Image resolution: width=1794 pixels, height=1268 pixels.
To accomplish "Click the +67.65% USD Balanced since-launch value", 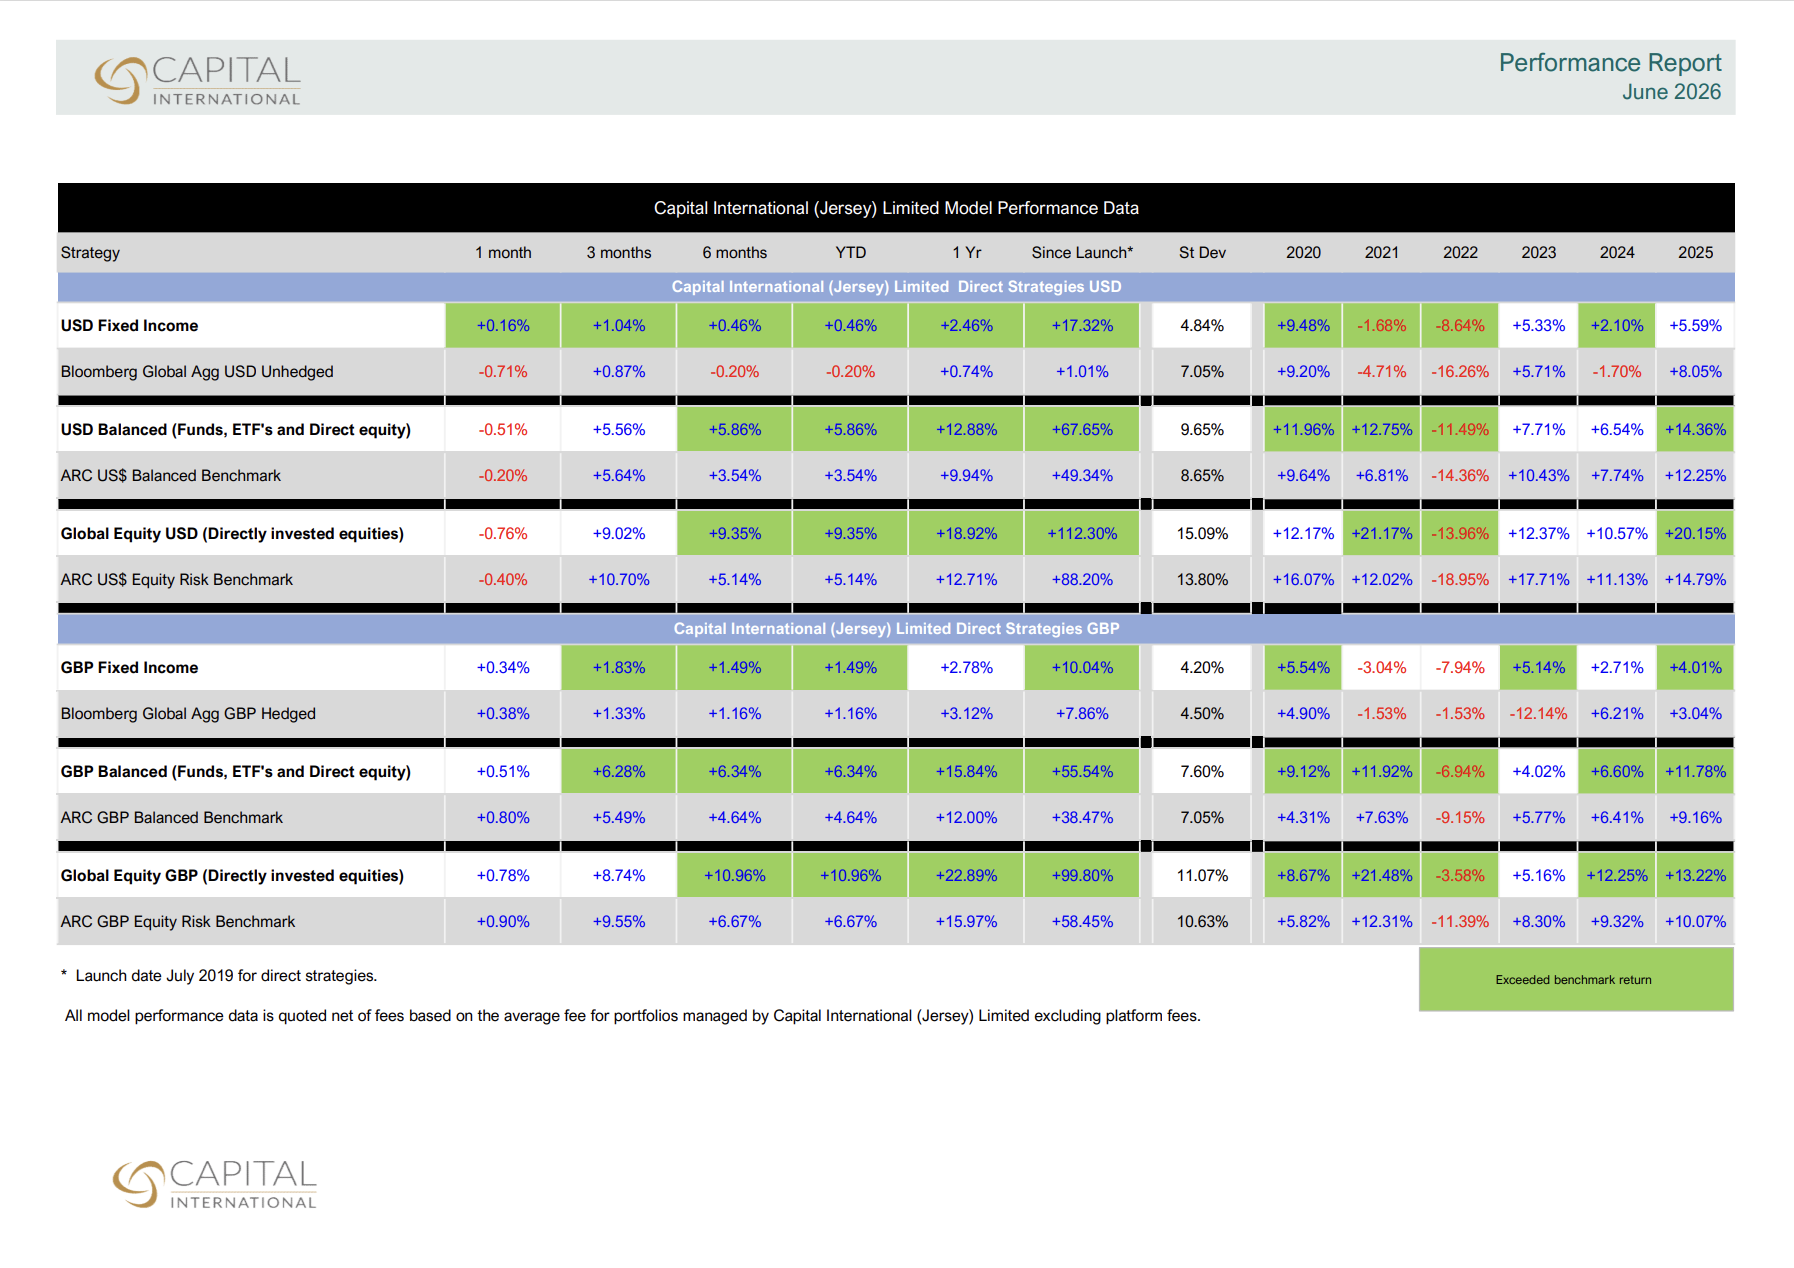I will (x=1082, y=430).
